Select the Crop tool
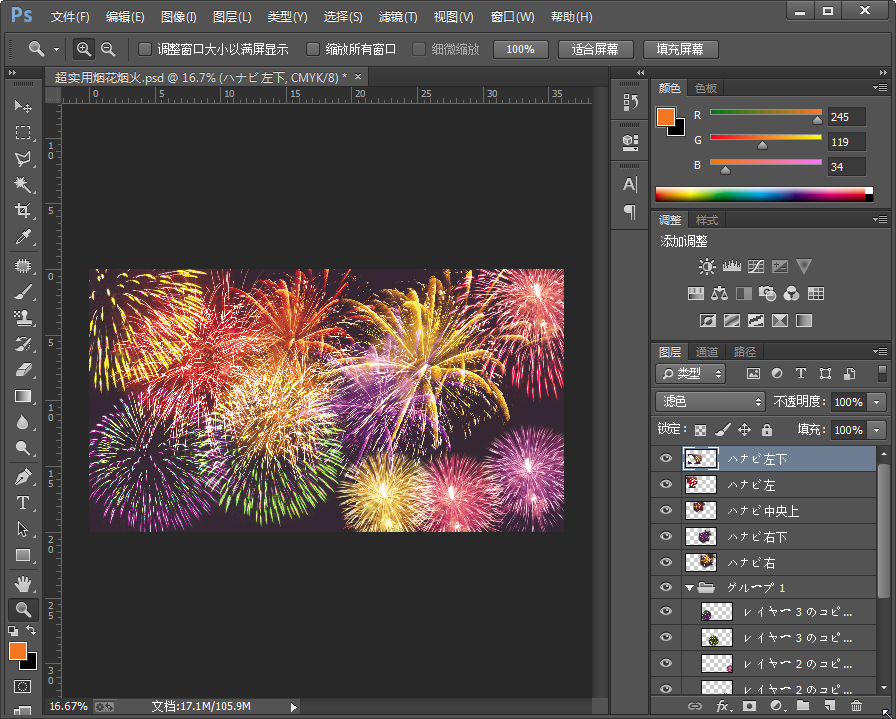 click(x=22, y=211)
